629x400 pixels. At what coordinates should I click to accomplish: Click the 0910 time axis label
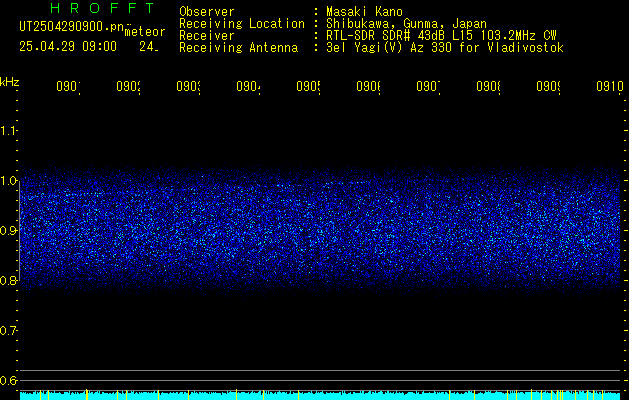point(610,86)
